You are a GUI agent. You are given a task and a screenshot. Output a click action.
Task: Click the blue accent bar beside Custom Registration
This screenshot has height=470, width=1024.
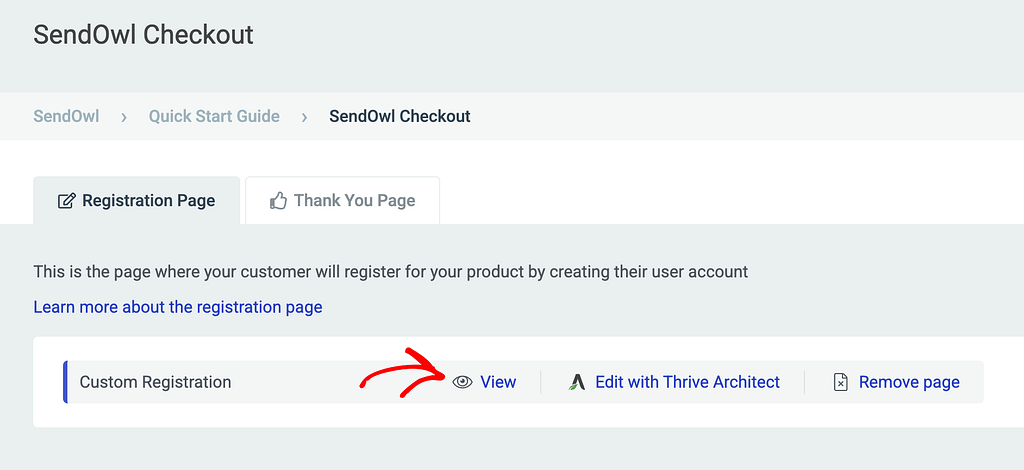coord(65,382)
